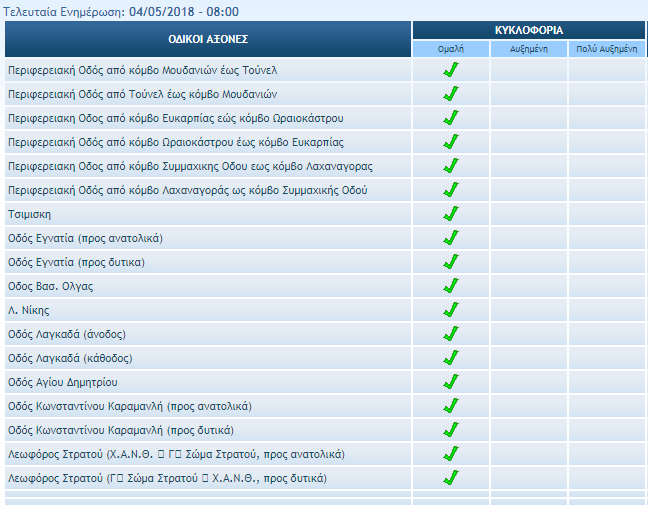Click checkmark beside Οδός Αγίου Δημητρίου

pyautogui.click(x=451, y=382)
